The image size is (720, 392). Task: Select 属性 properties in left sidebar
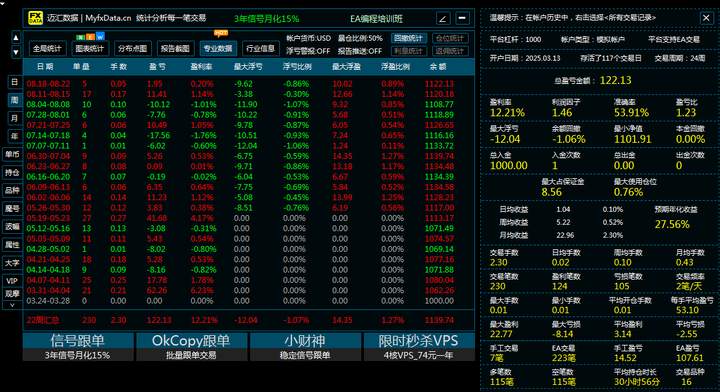12,245
